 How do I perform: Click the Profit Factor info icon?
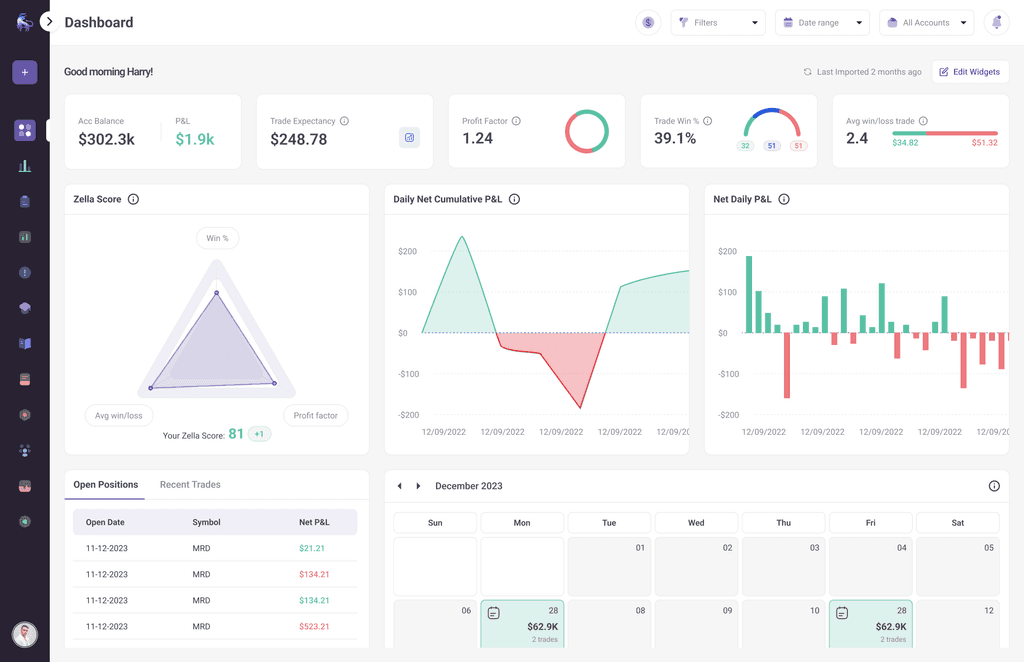point(516,121)
